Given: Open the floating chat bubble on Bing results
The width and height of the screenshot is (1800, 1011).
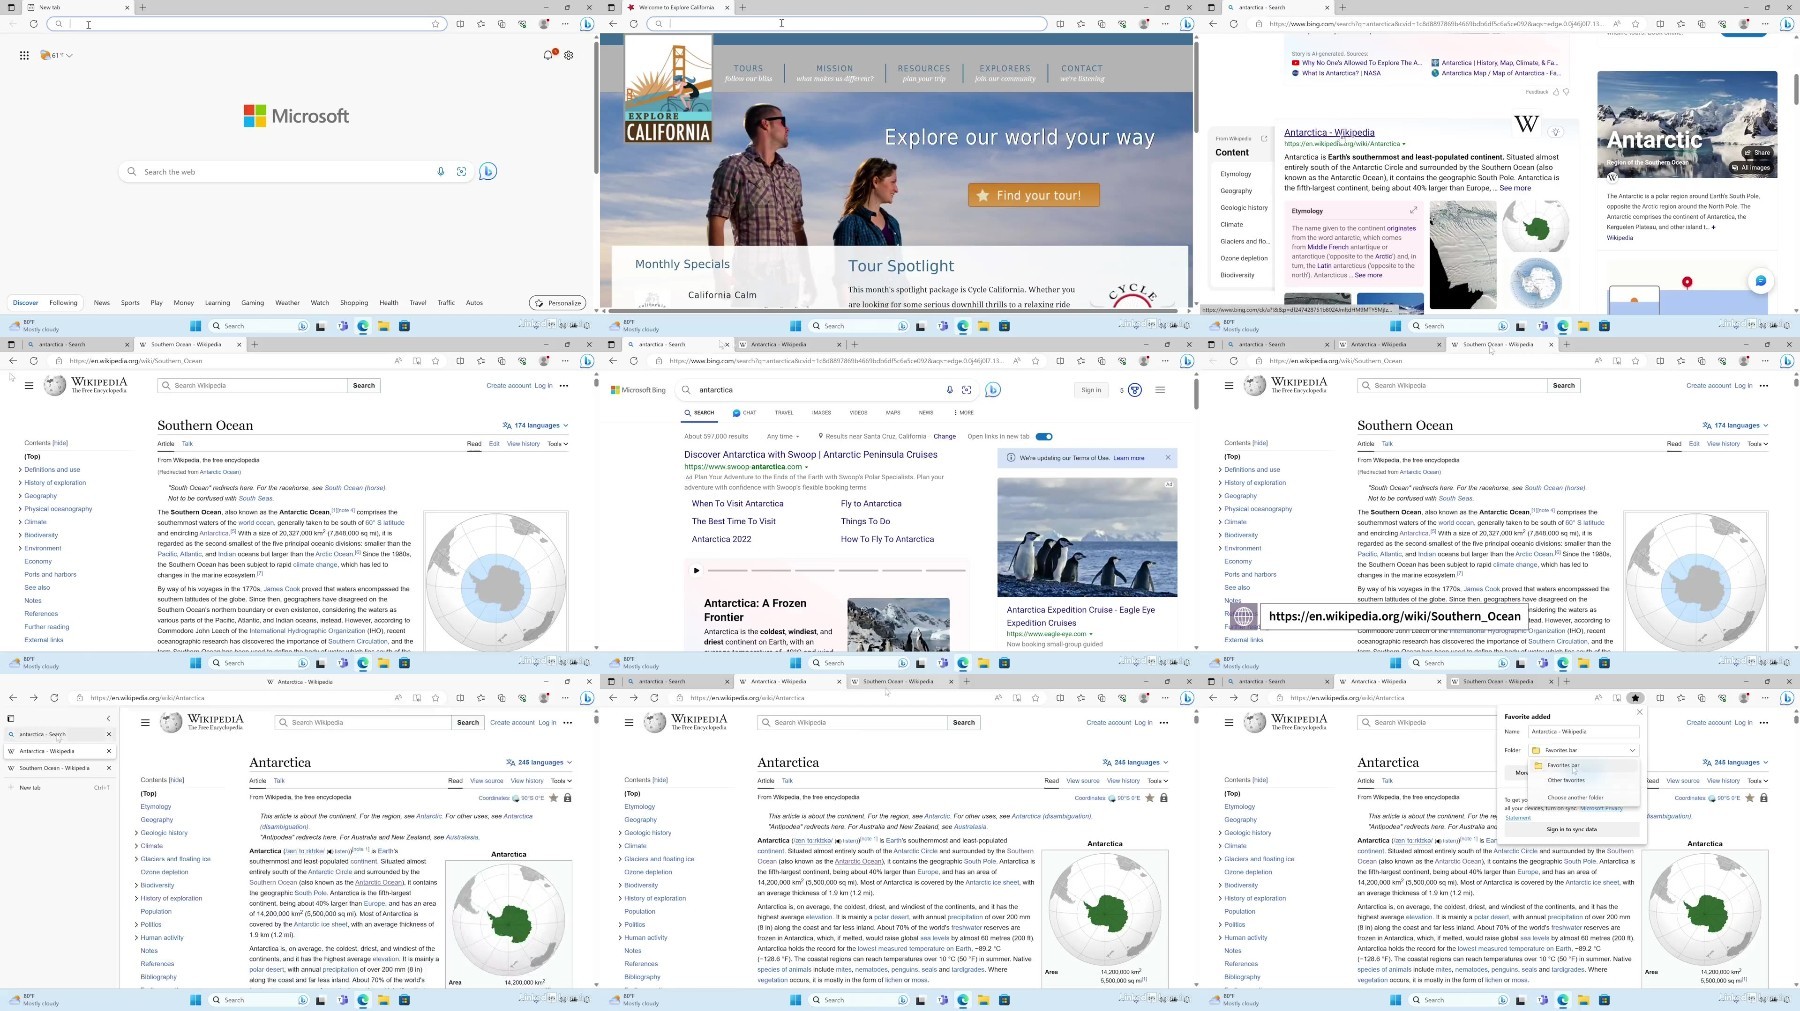Looking at the screenshot, I should (x=1760, y=281).
